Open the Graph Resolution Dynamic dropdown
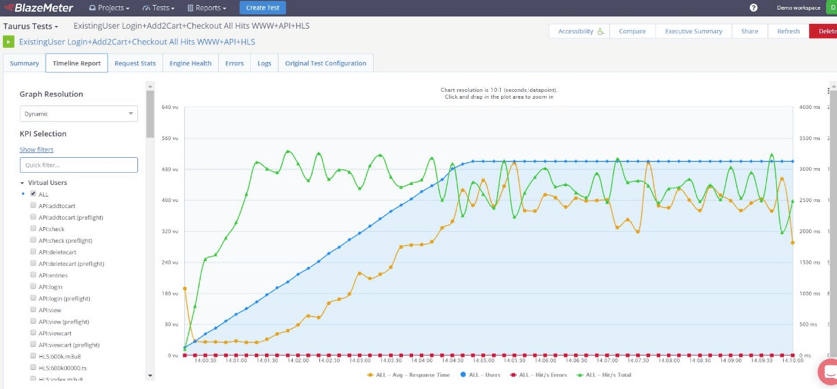The height and width of the screenshot is (389, 837). tap(78, 114)
